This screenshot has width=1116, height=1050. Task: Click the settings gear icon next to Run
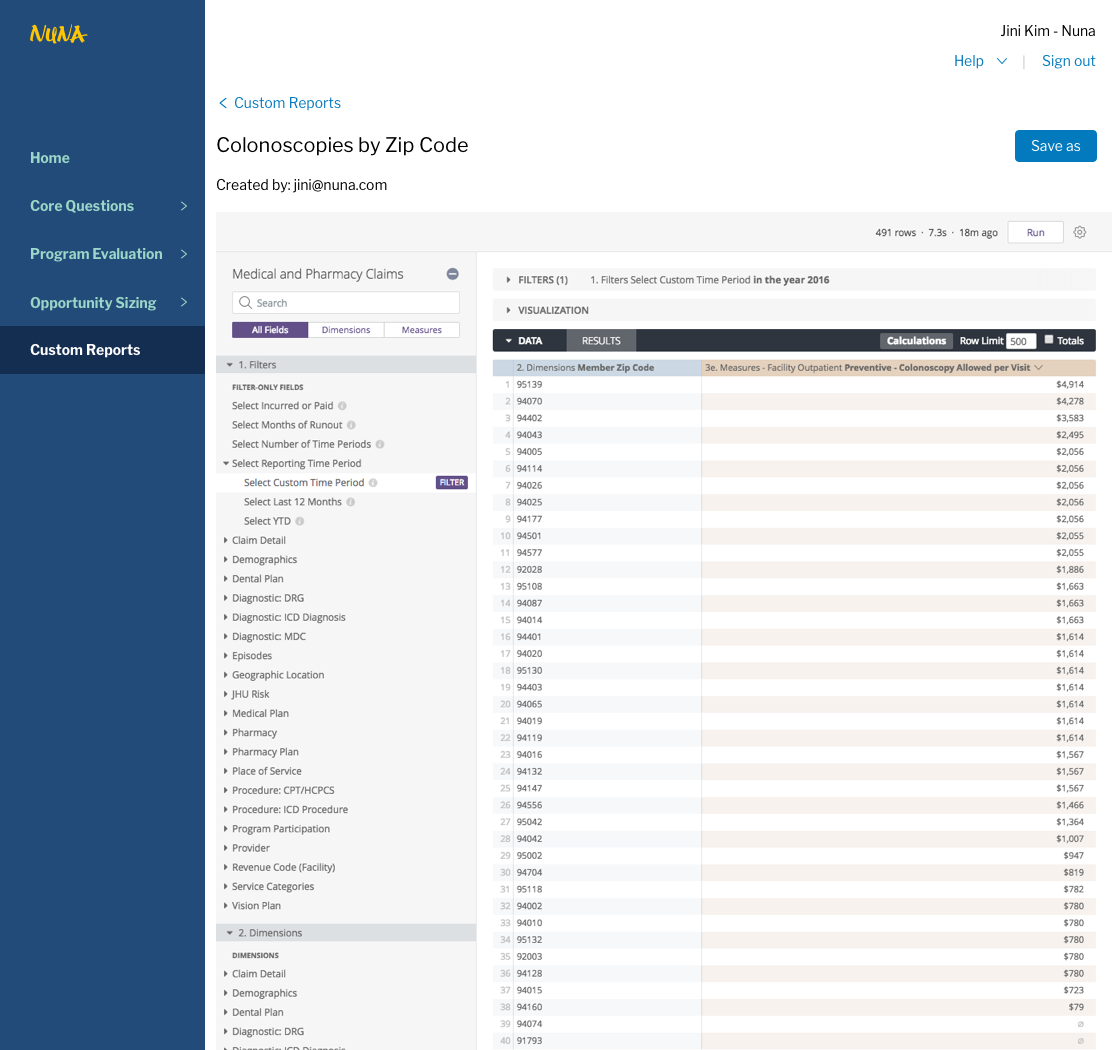(1080, 232)
